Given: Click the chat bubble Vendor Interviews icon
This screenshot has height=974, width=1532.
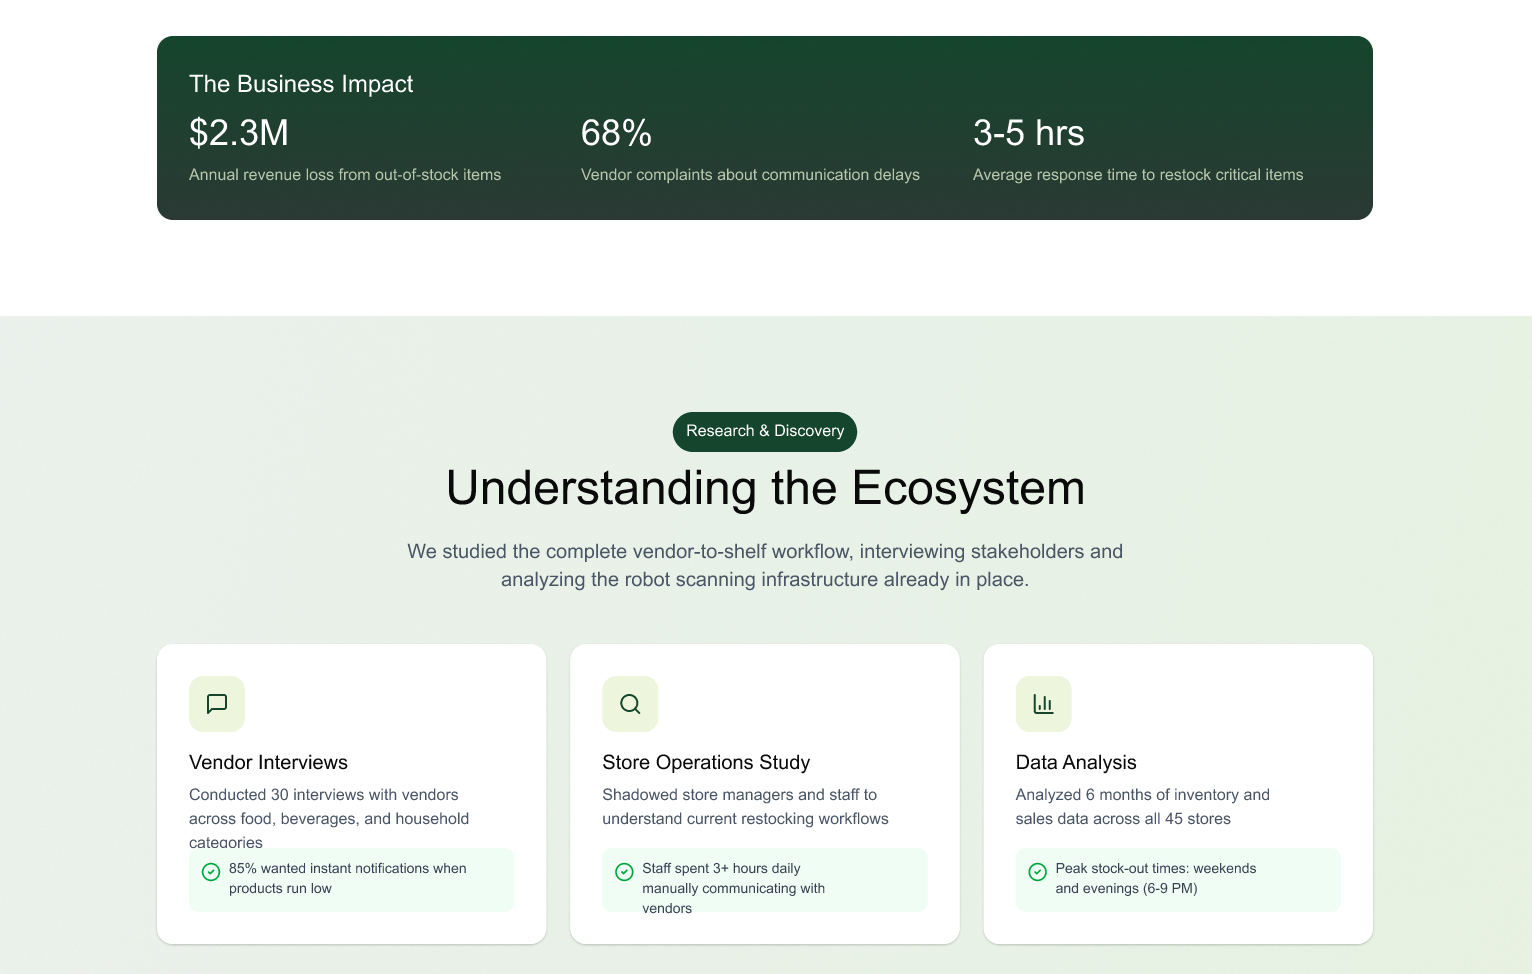Looking at the screenshot, I should point(217,704).
